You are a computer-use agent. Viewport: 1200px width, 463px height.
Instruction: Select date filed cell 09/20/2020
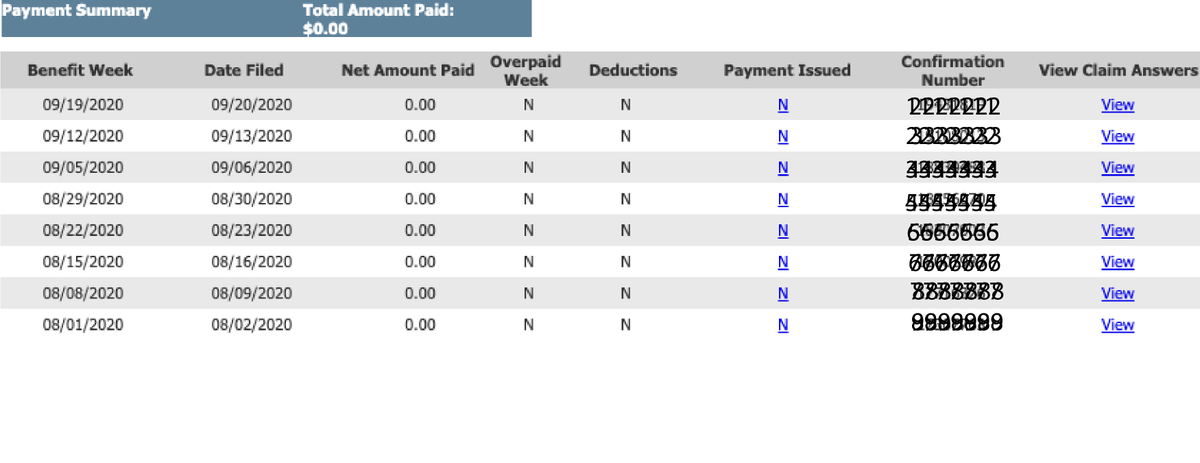click(252, 105)
